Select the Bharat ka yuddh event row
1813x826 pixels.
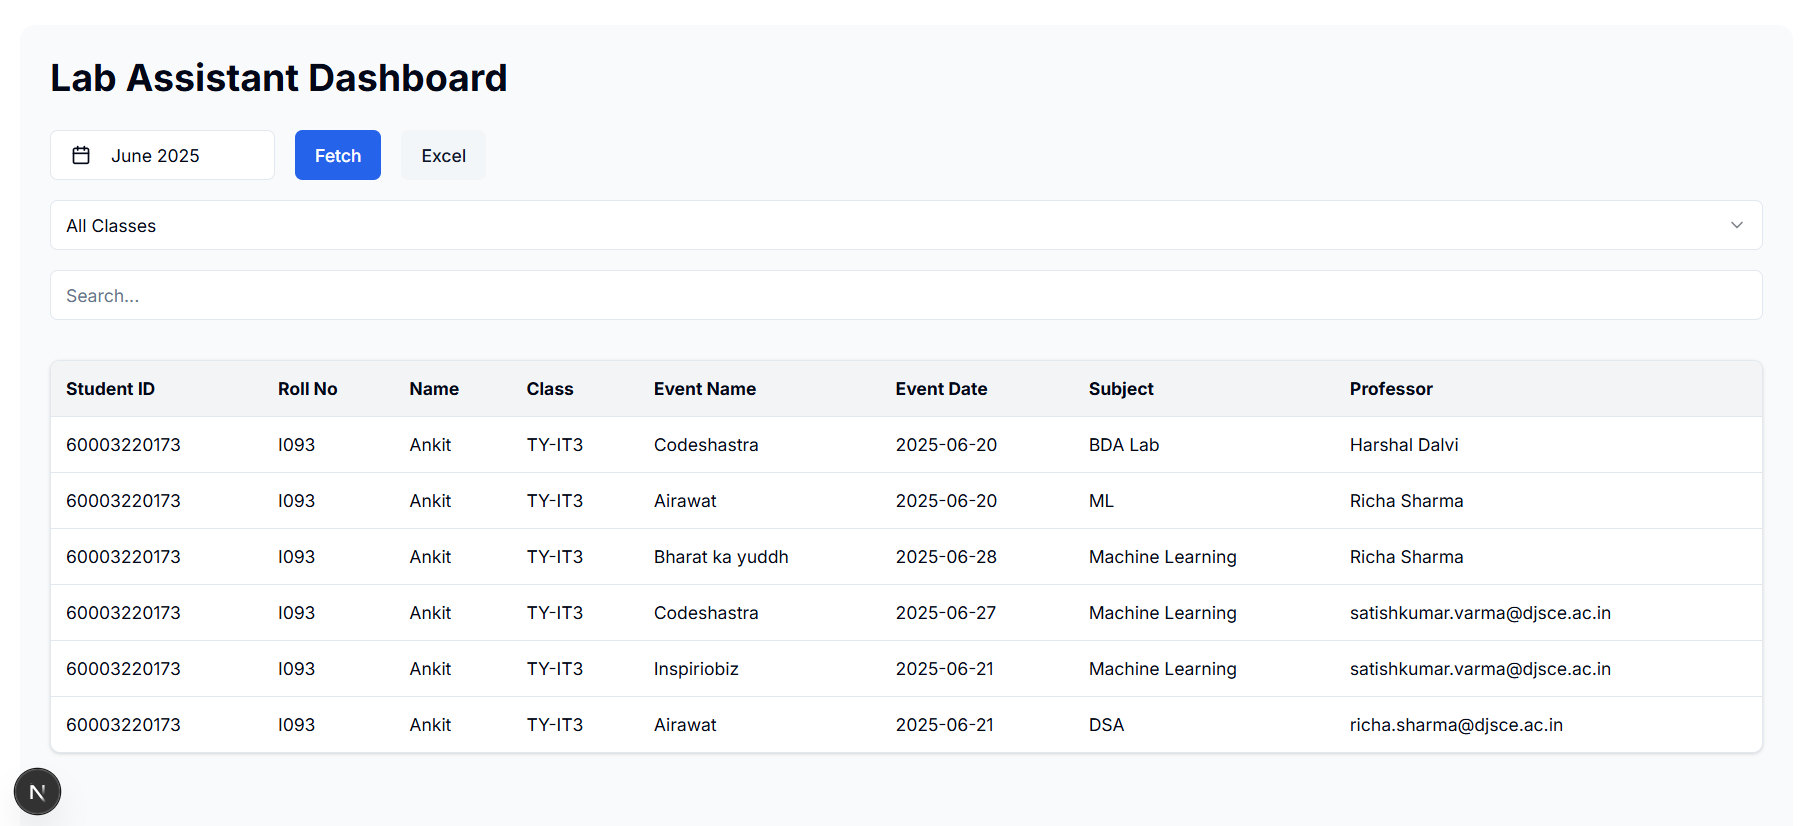pyautogui.click(x=720, y=557)
